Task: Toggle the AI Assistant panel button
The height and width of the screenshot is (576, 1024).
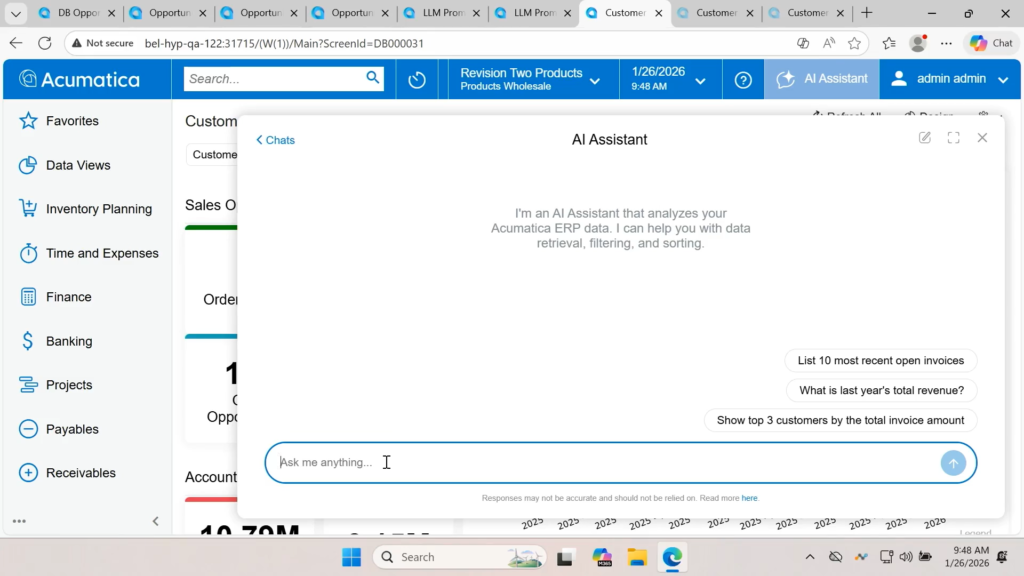Action: click(x=821, y=79)
